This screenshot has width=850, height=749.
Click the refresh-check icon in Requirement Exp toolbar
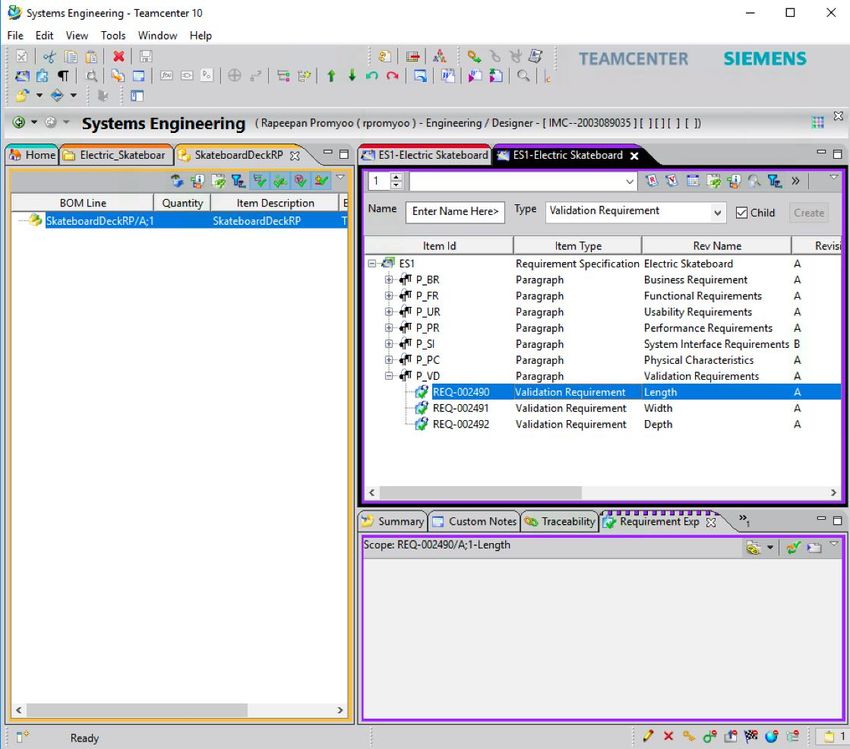794,548
